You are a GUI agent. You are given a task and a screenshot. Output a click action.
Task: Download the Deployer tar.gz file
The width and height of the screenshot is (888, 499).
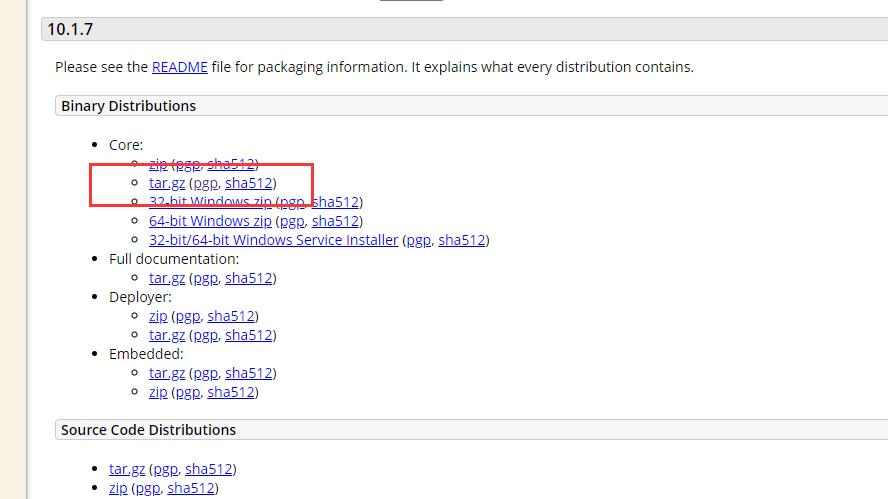(167, 335)
